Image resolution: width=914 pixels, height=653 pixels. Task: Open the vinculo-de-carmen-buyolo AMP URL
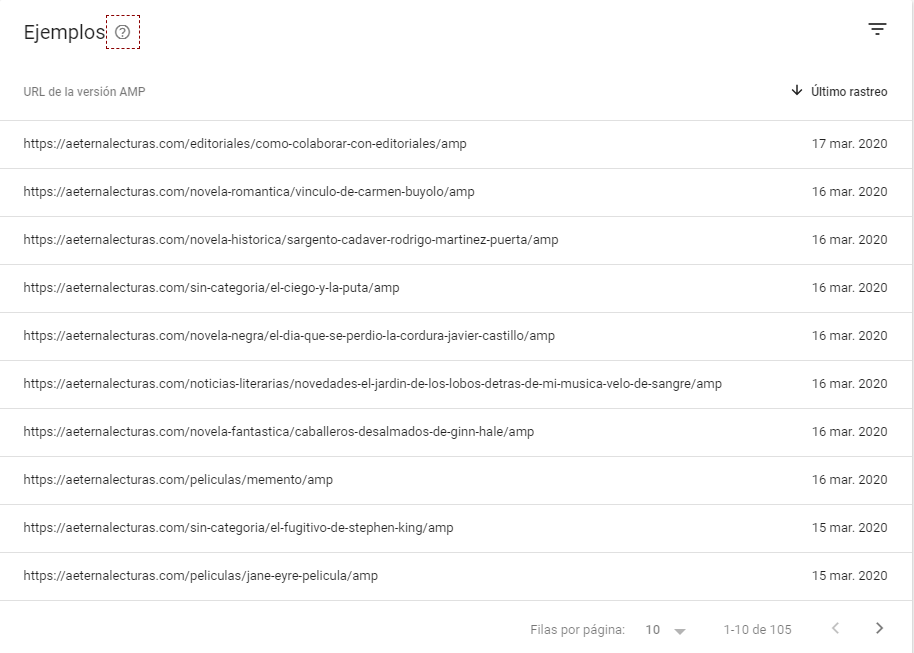coord(249,192)
